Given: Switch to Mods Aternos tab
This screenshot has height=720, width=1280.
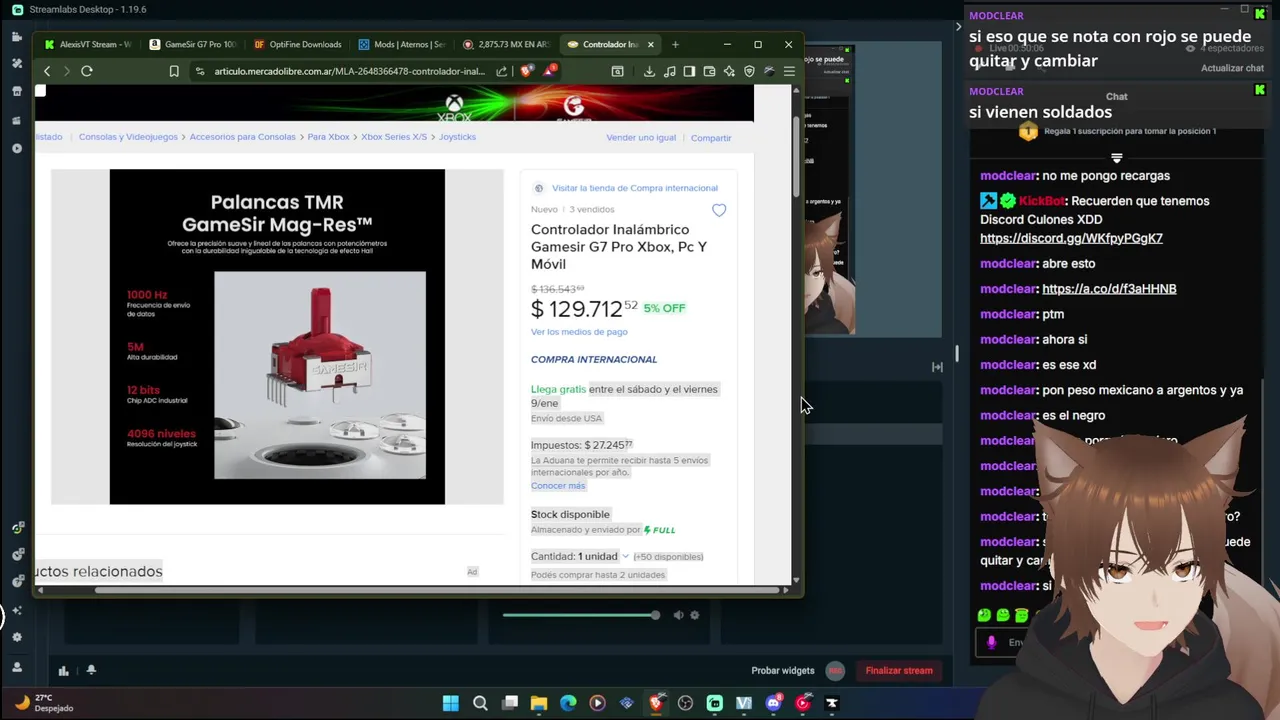Looking at the screenshot, I should pos(402,44).
